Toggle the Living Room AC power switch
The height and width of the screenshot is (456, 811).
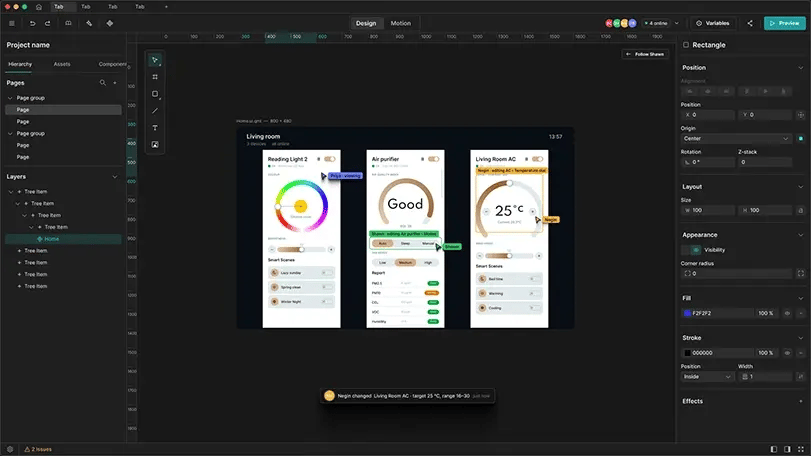coord(537,159)
